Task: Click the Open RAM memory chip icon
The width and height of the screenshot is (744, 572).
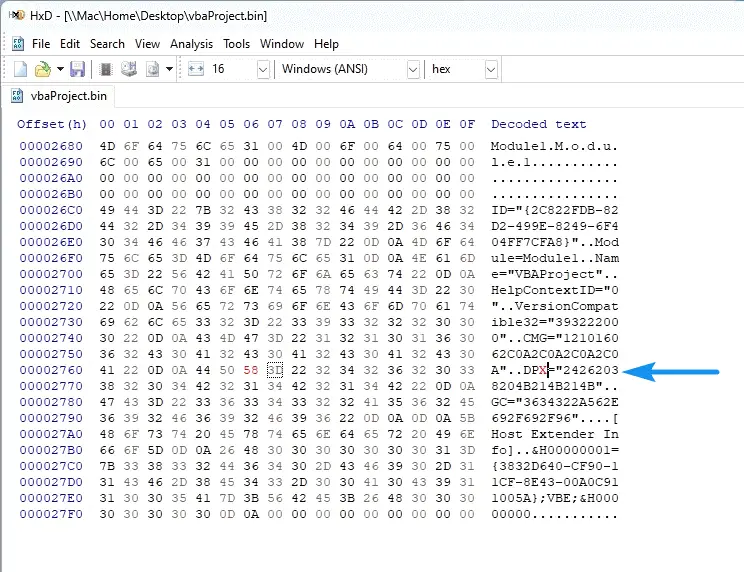Action: (x=106, y=69)
